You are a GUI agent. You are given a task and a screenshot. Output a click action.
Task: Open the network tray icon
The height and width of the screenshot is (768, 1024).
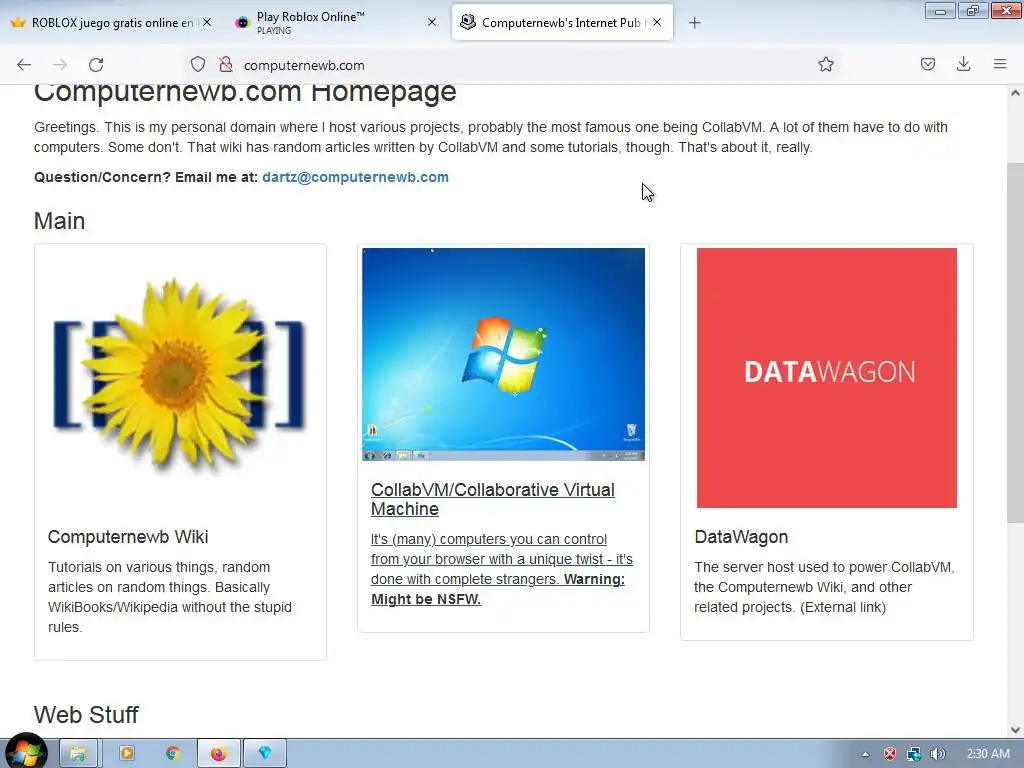(914, 754)
